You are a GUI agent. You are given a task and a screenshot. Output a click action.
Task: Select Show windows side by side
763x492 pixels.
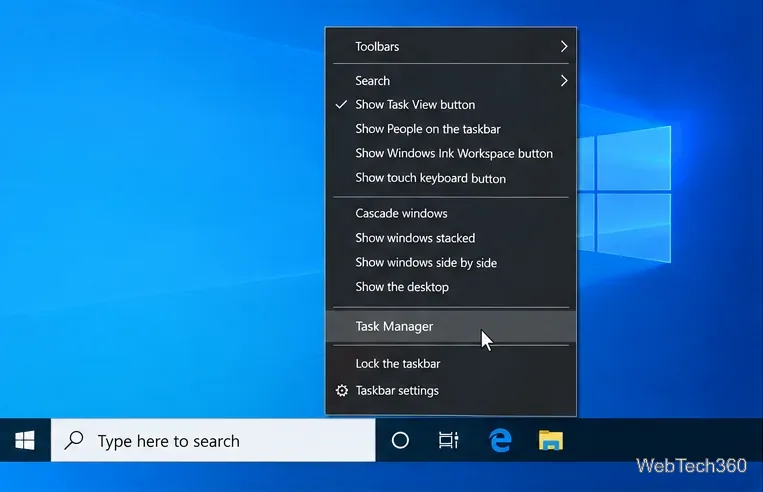tap(451, 263)
